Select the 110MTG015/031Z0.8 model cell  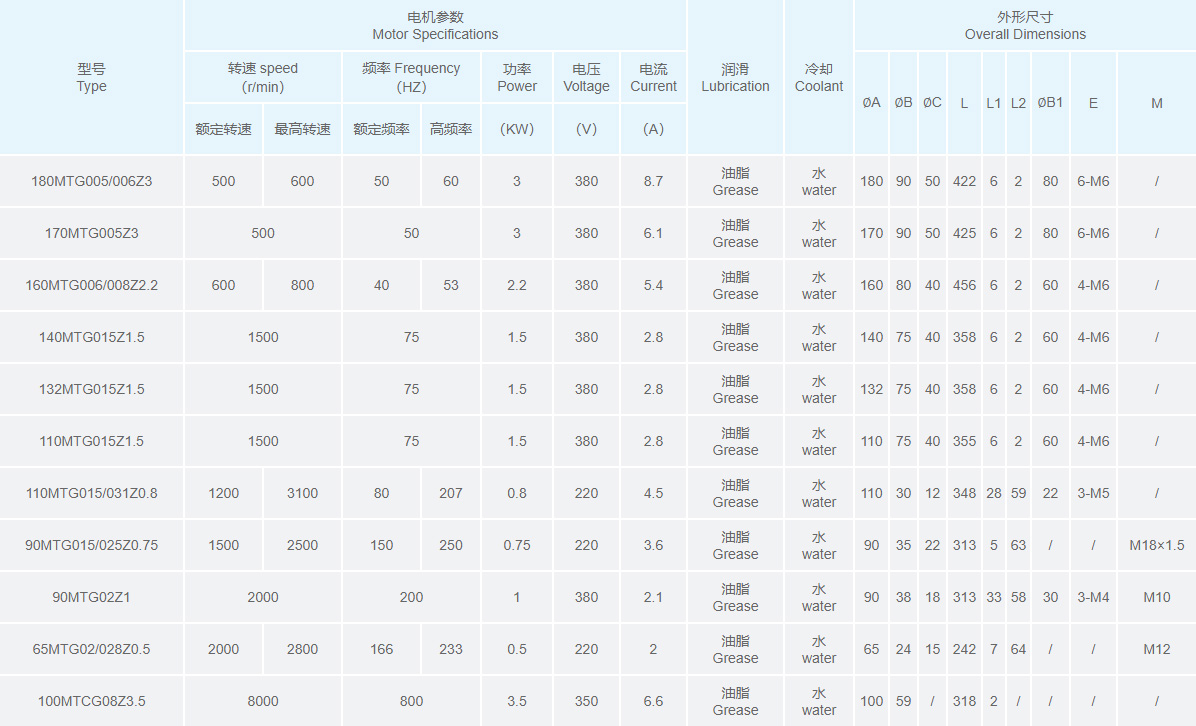(92, 493)
